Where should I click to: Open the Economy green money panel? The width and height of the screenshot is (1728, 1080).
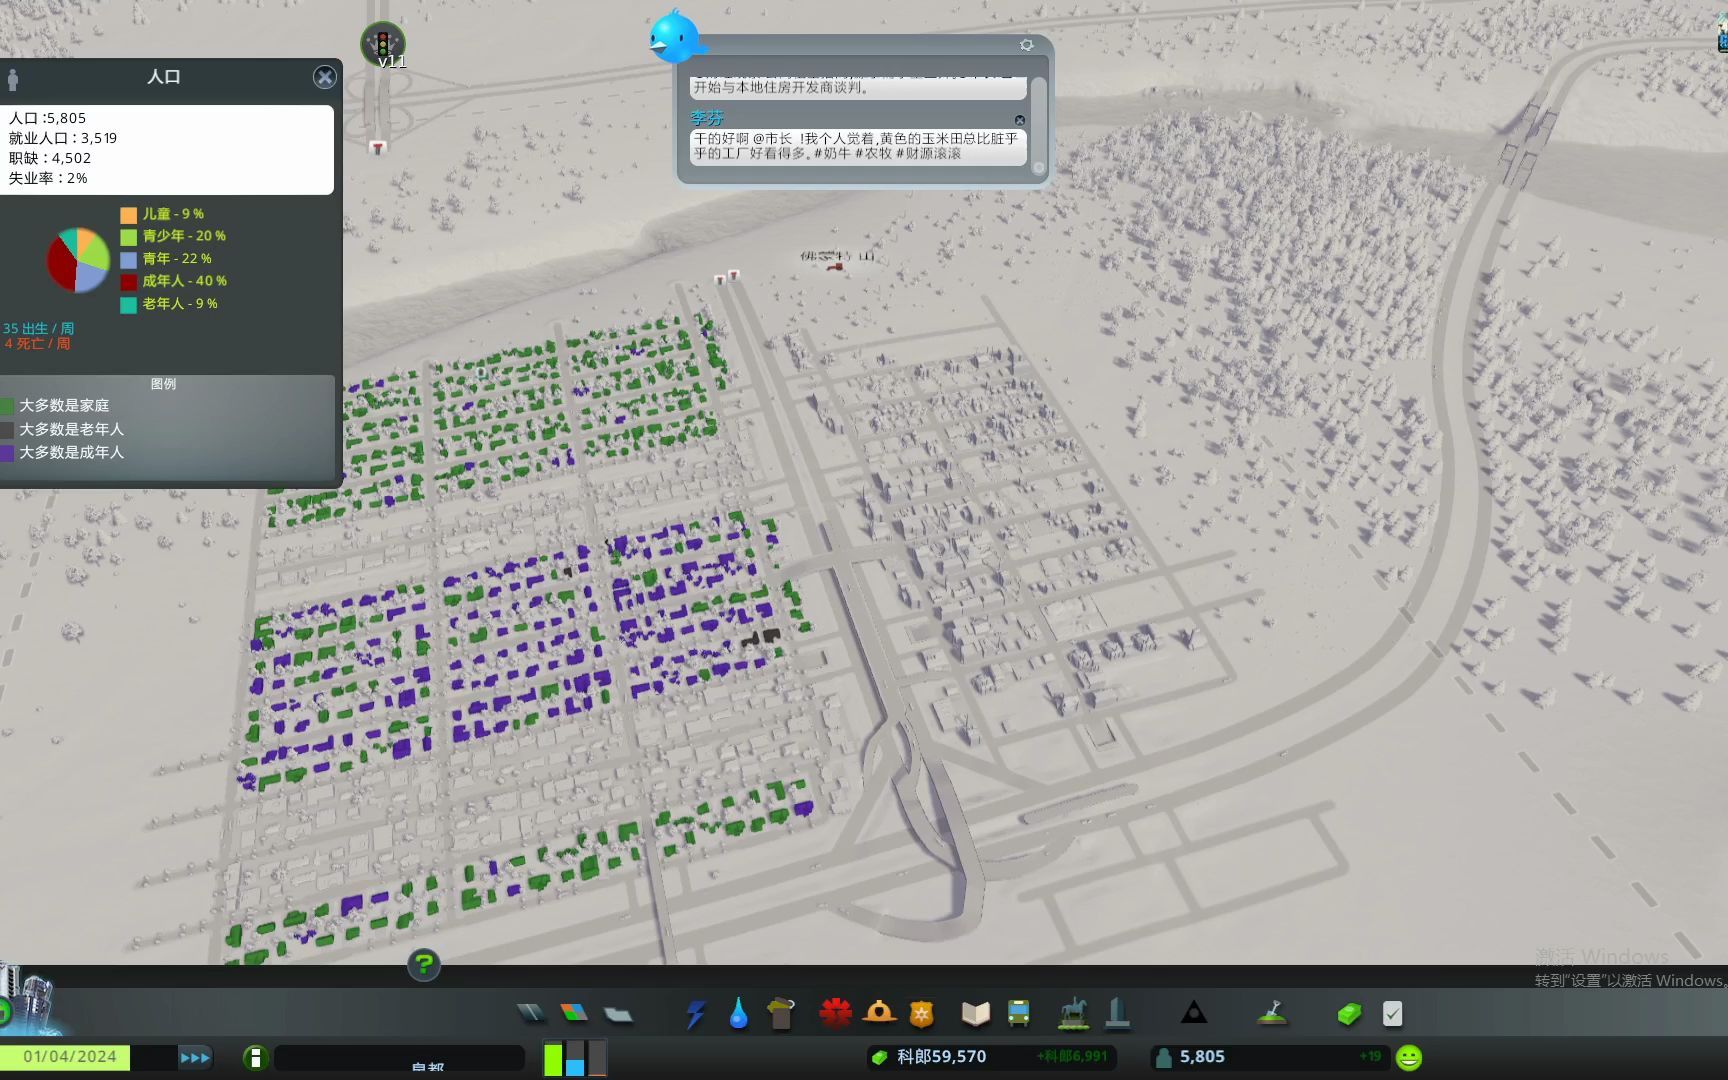click(x=1349, y=1014)
